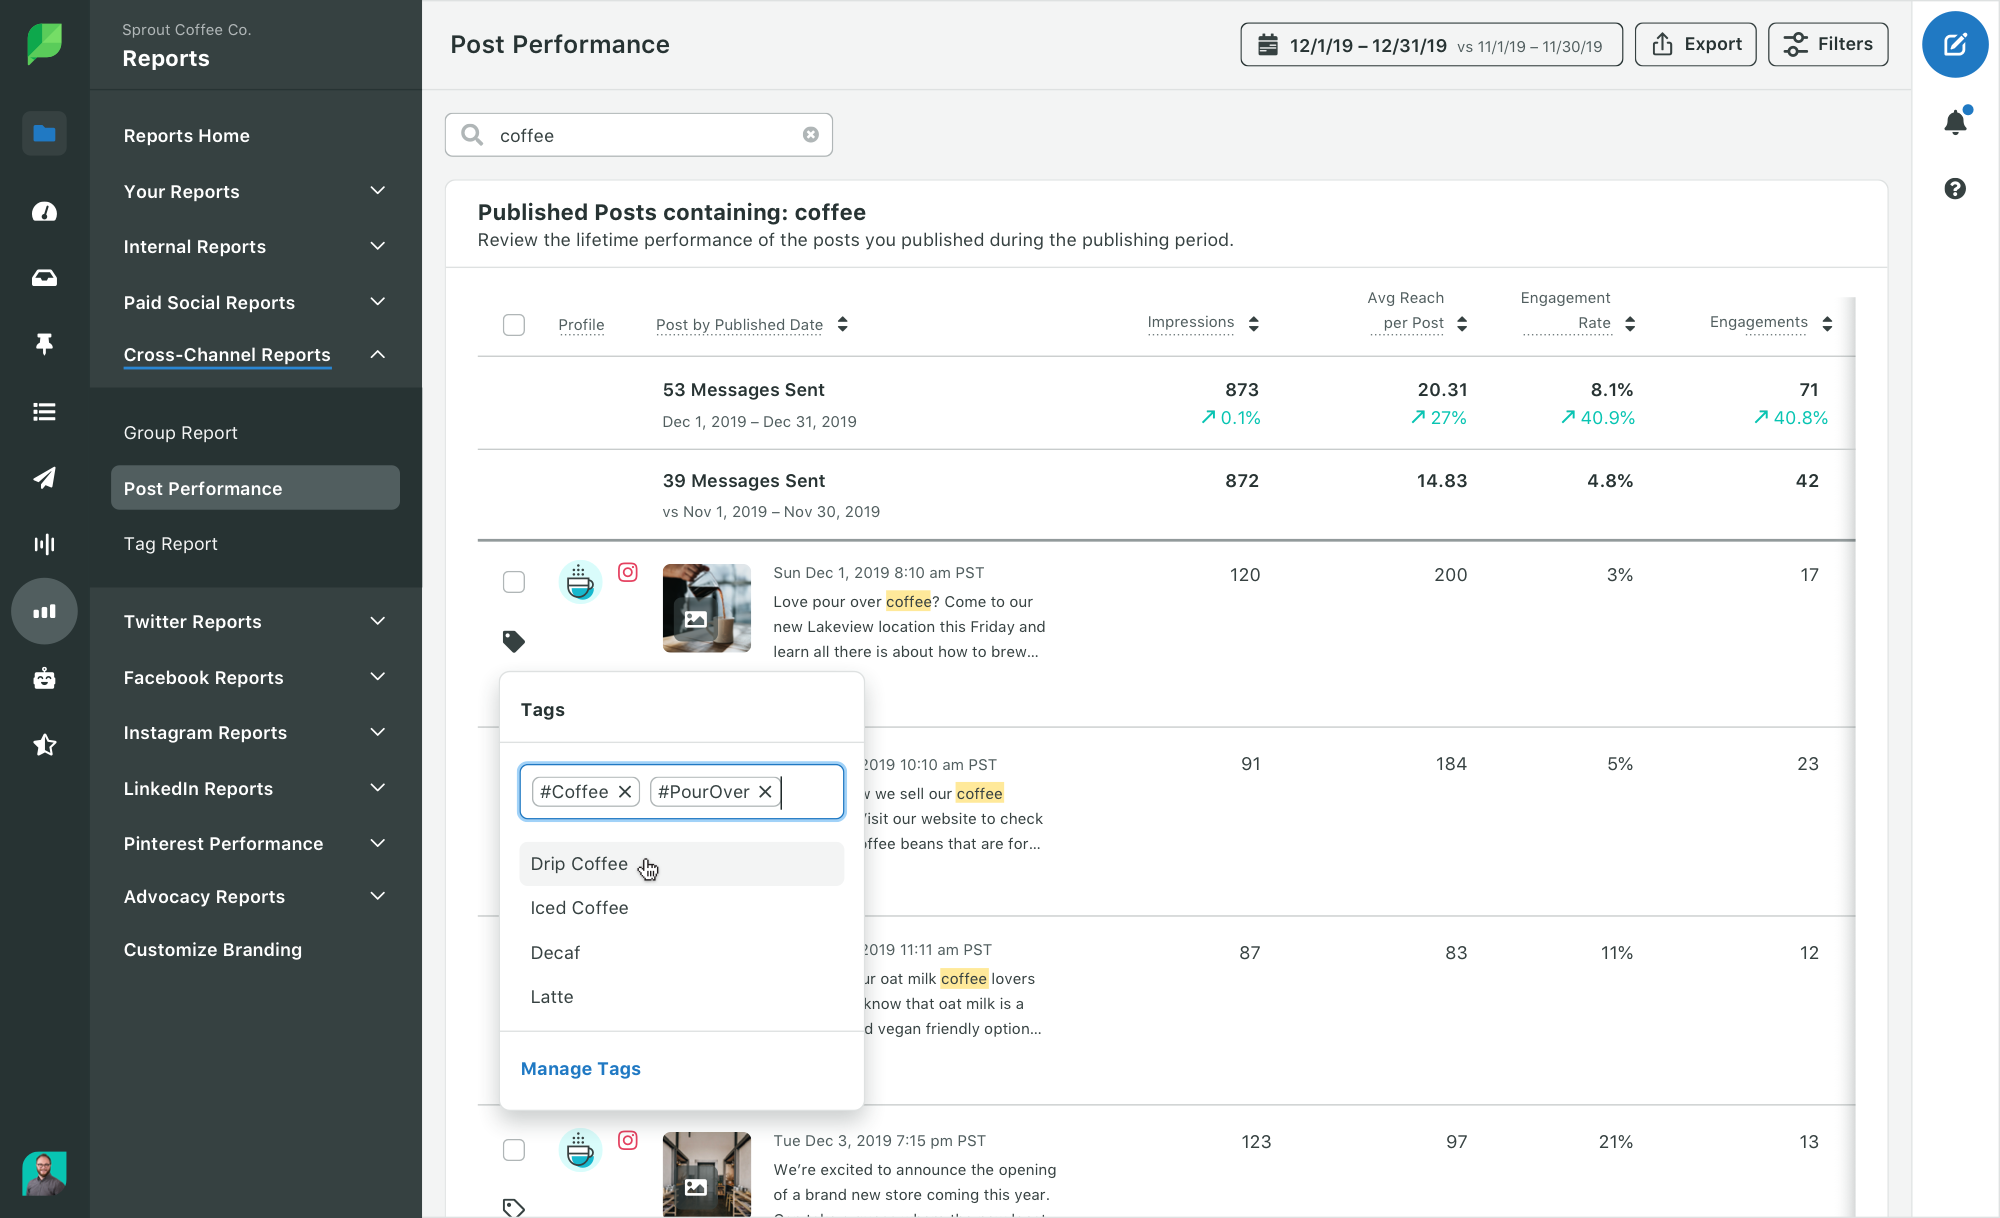This screenshot has width=2000, height=1218.
Task: Open the notifications bell
Action: click(1955, 123)
